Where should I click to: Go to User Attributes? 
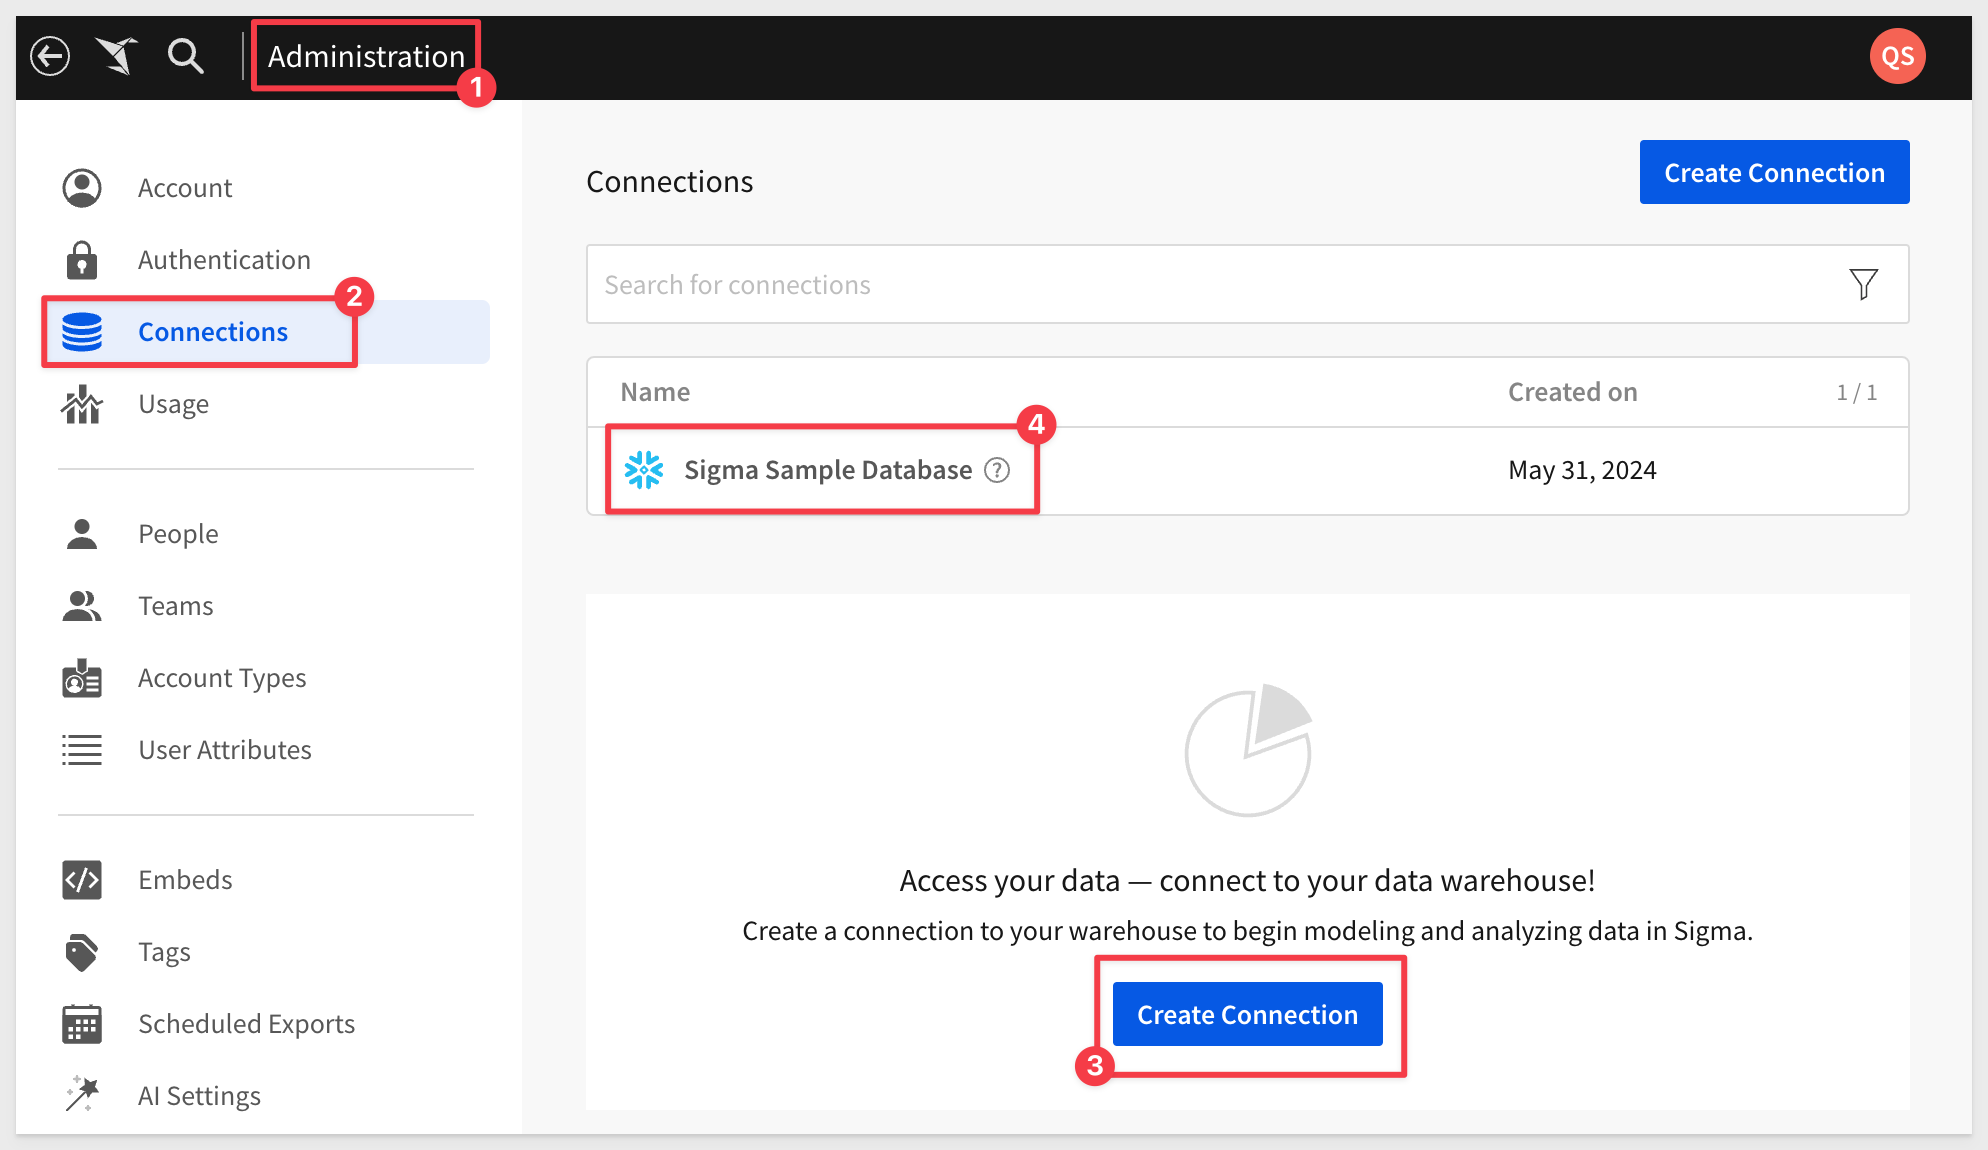(x=225, y=750)
